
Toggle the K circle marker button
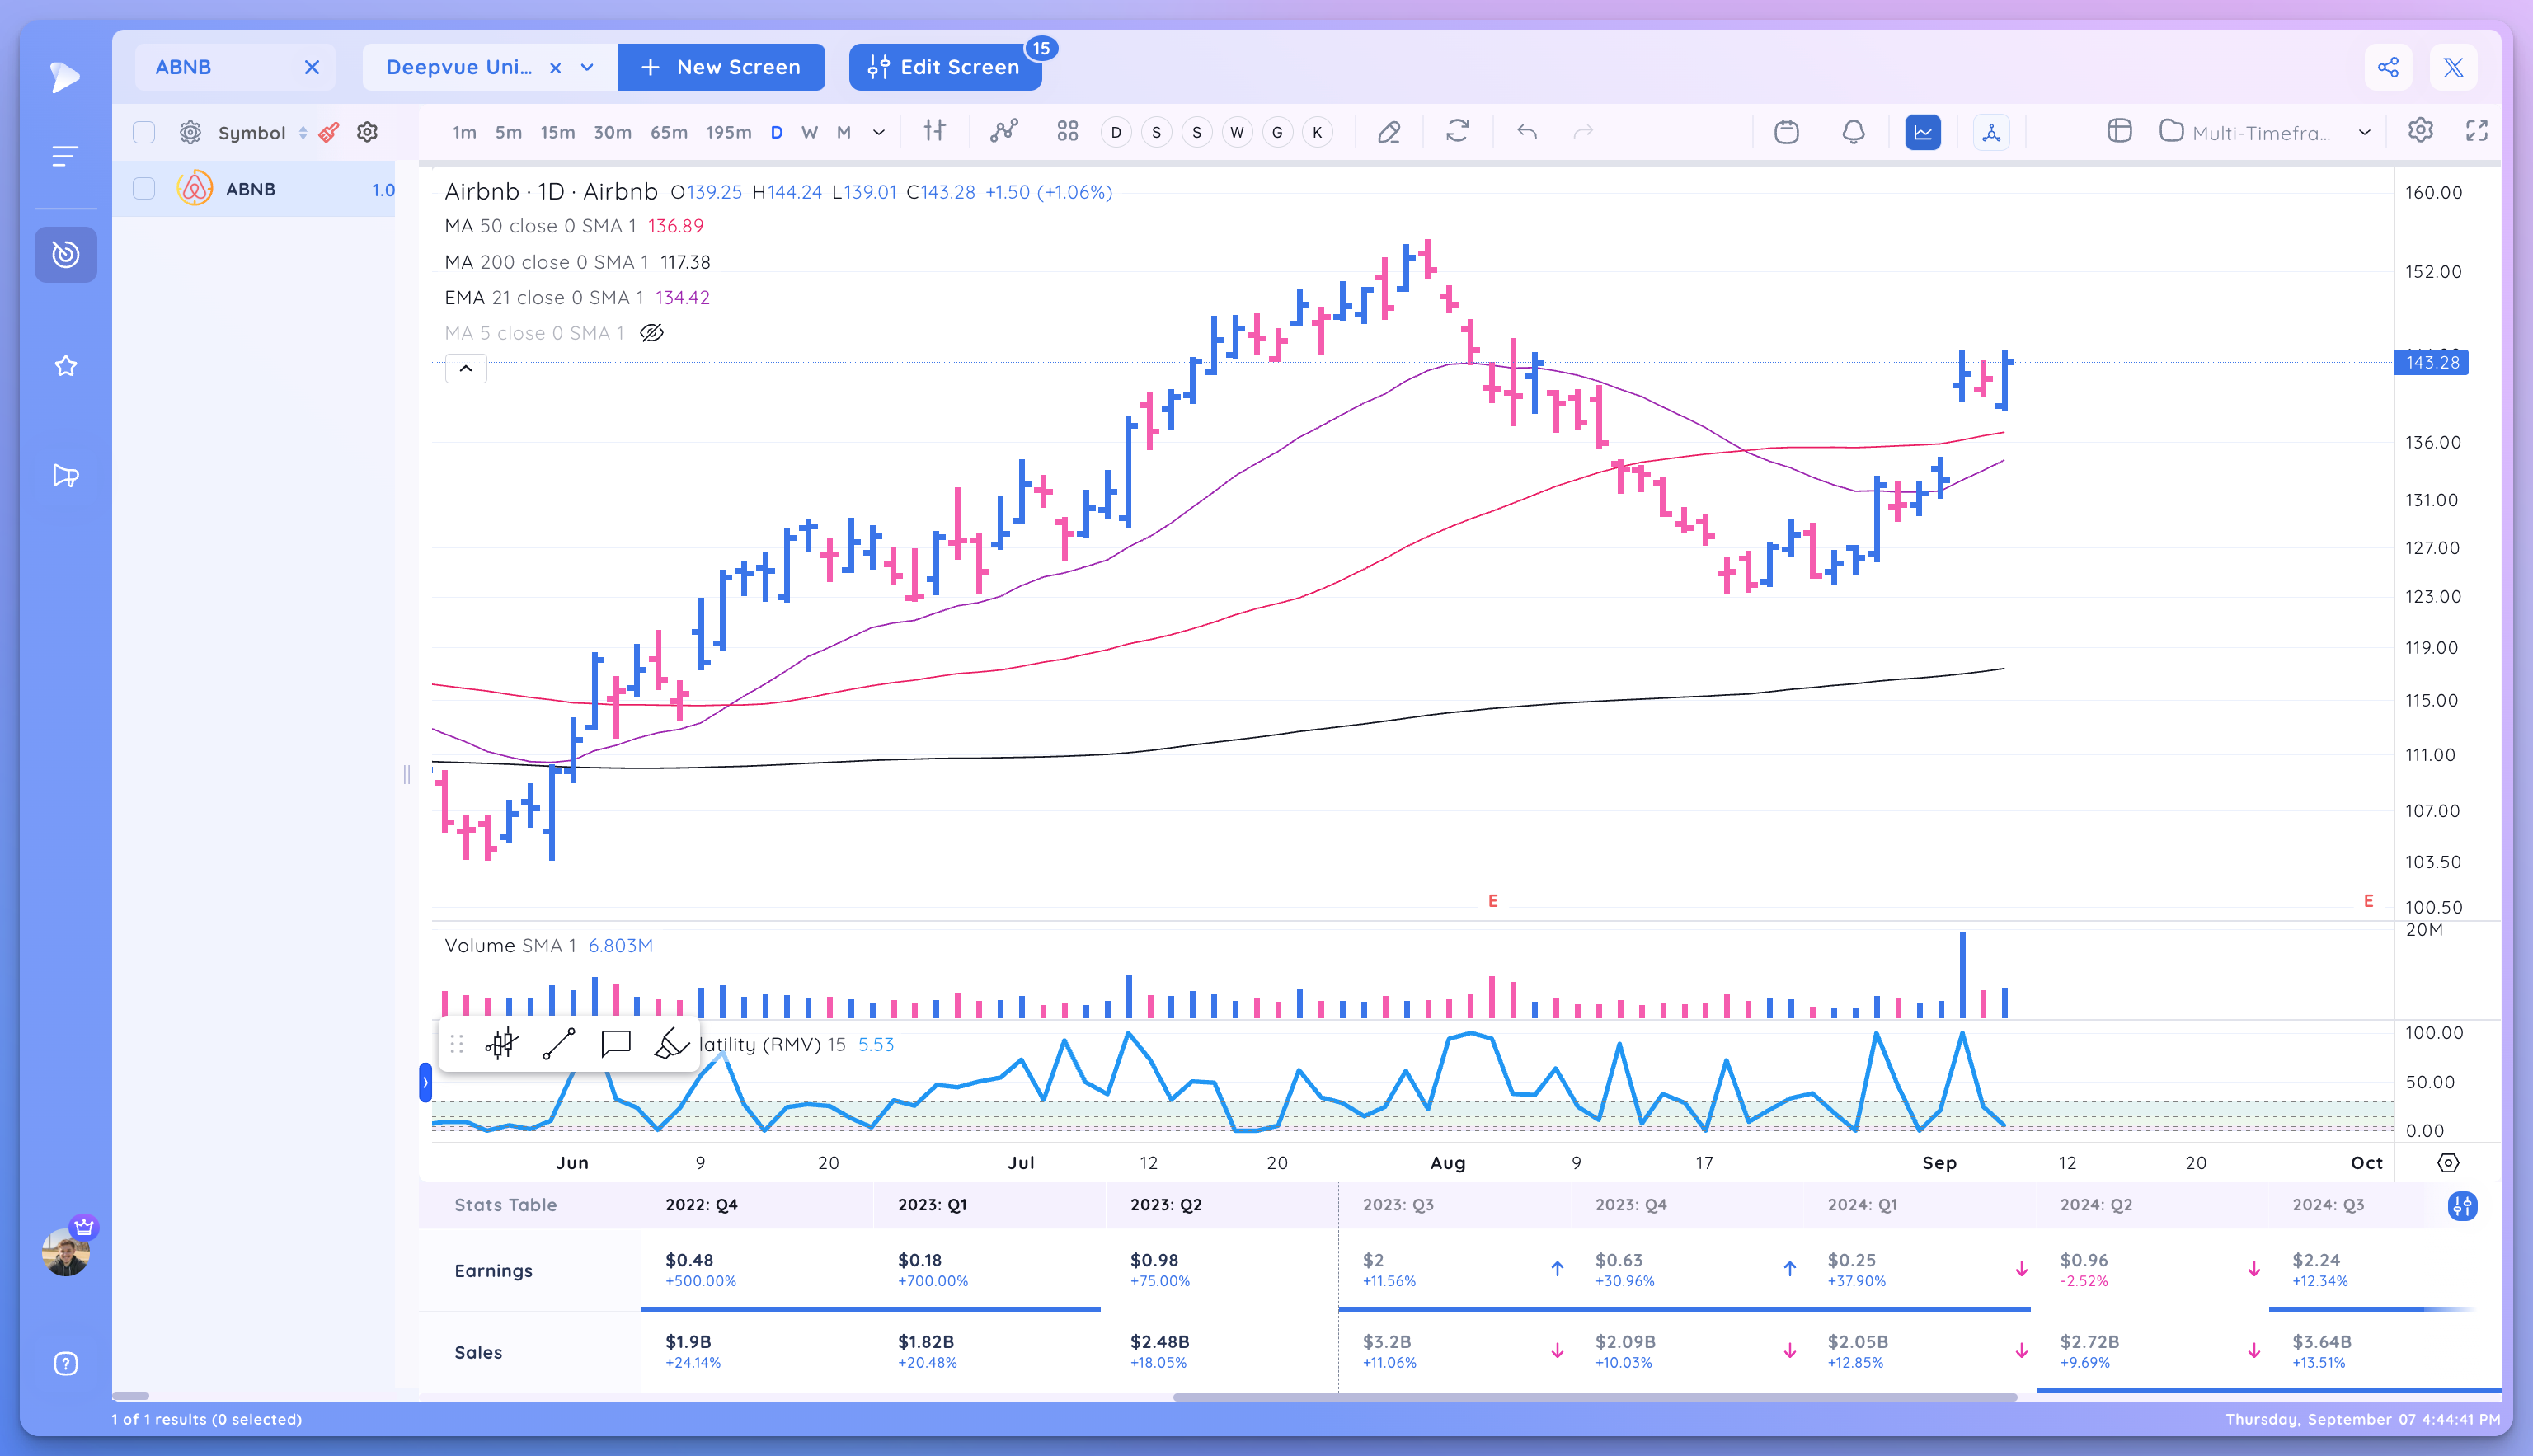click(x=1317, y=132)
